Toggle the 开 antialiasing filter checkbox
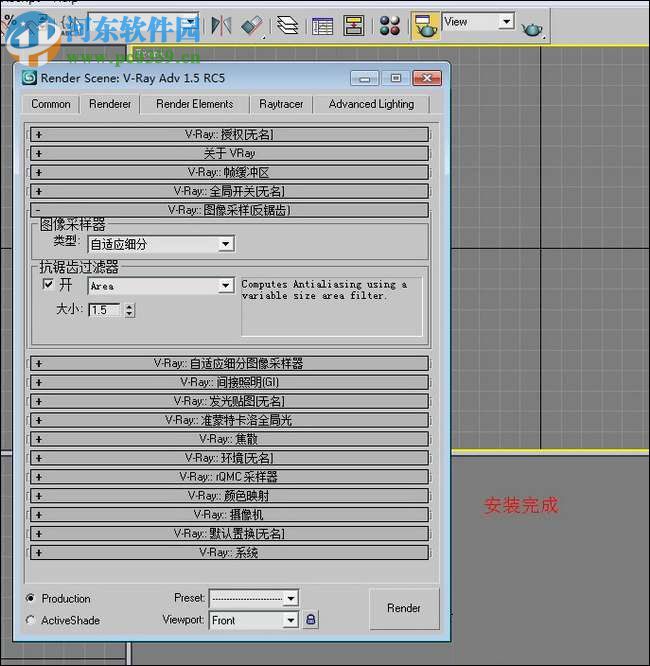The image size is (650, 666). click(x=48, y=284)
